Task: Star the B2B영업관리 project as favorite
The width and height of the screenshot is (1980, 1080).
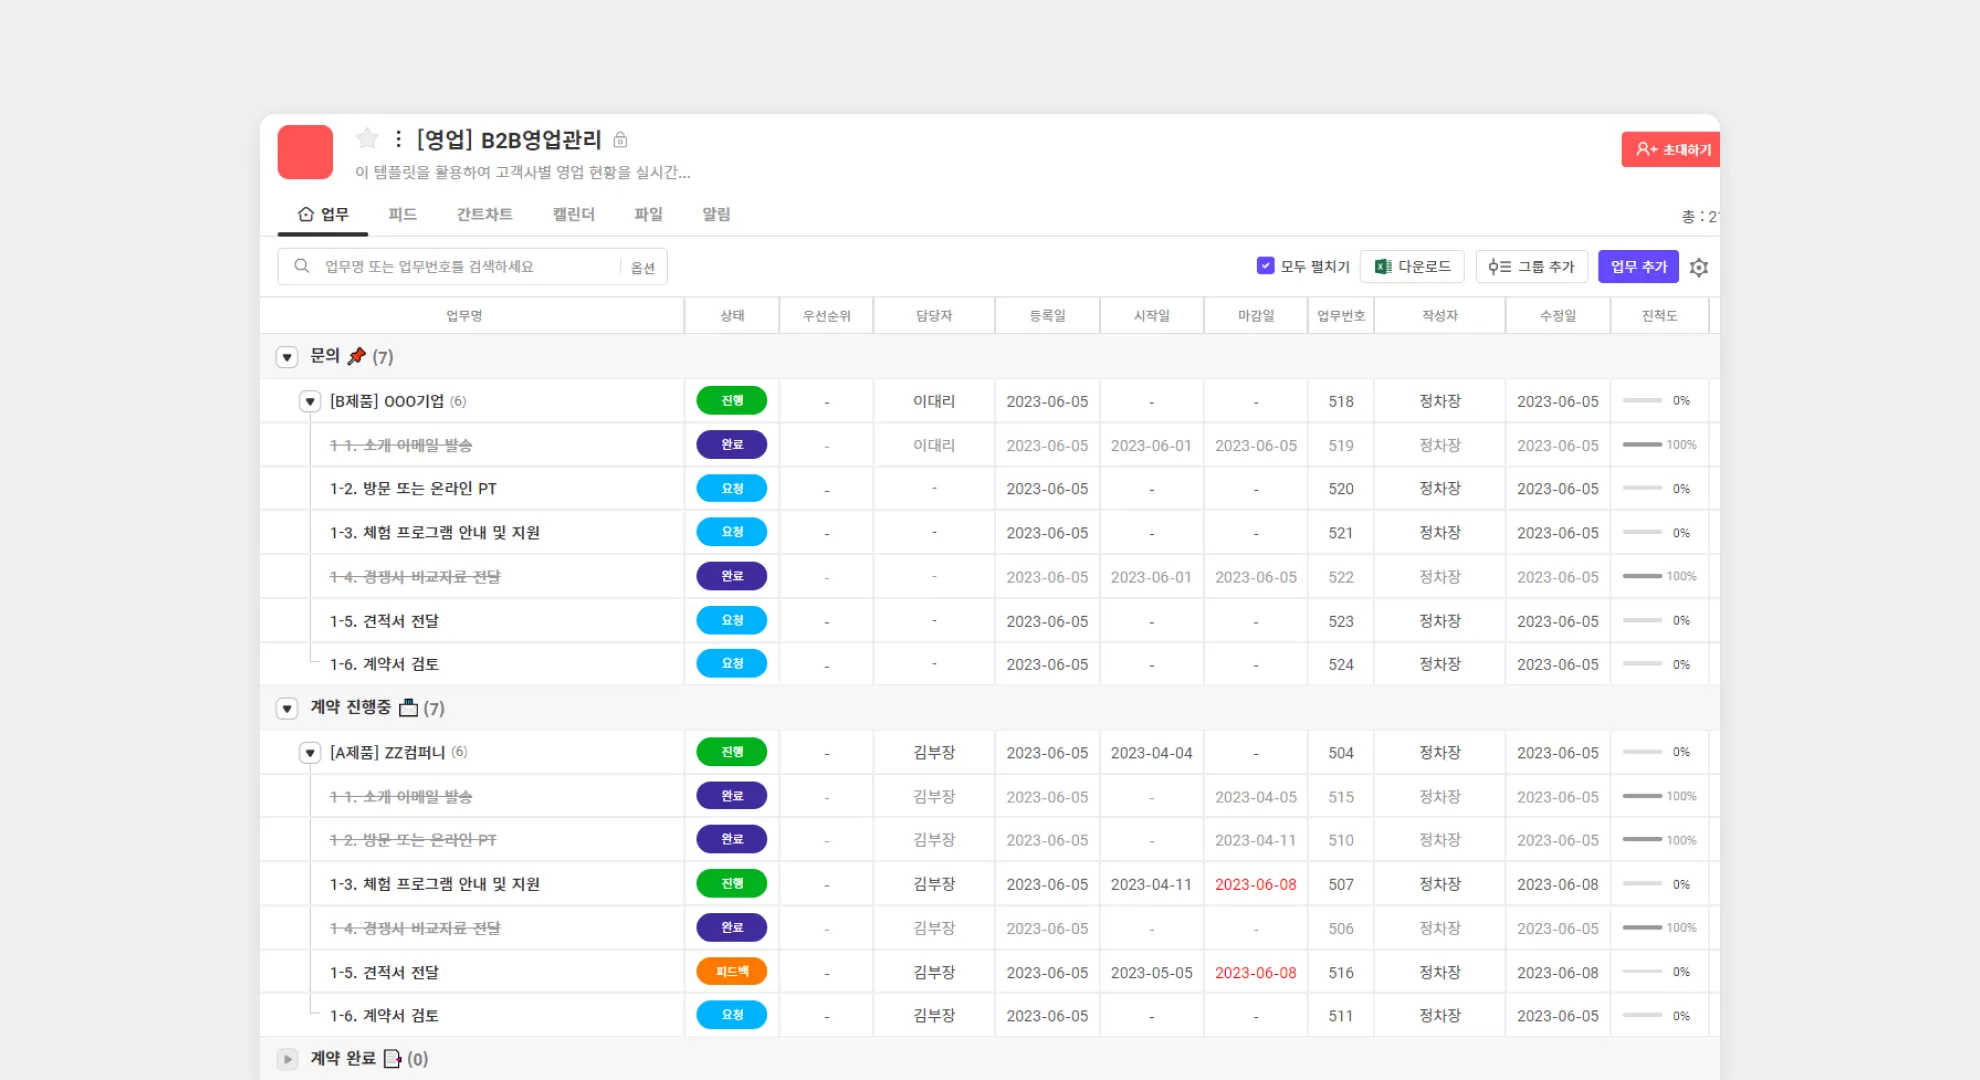Action: (x=367, y=138)
